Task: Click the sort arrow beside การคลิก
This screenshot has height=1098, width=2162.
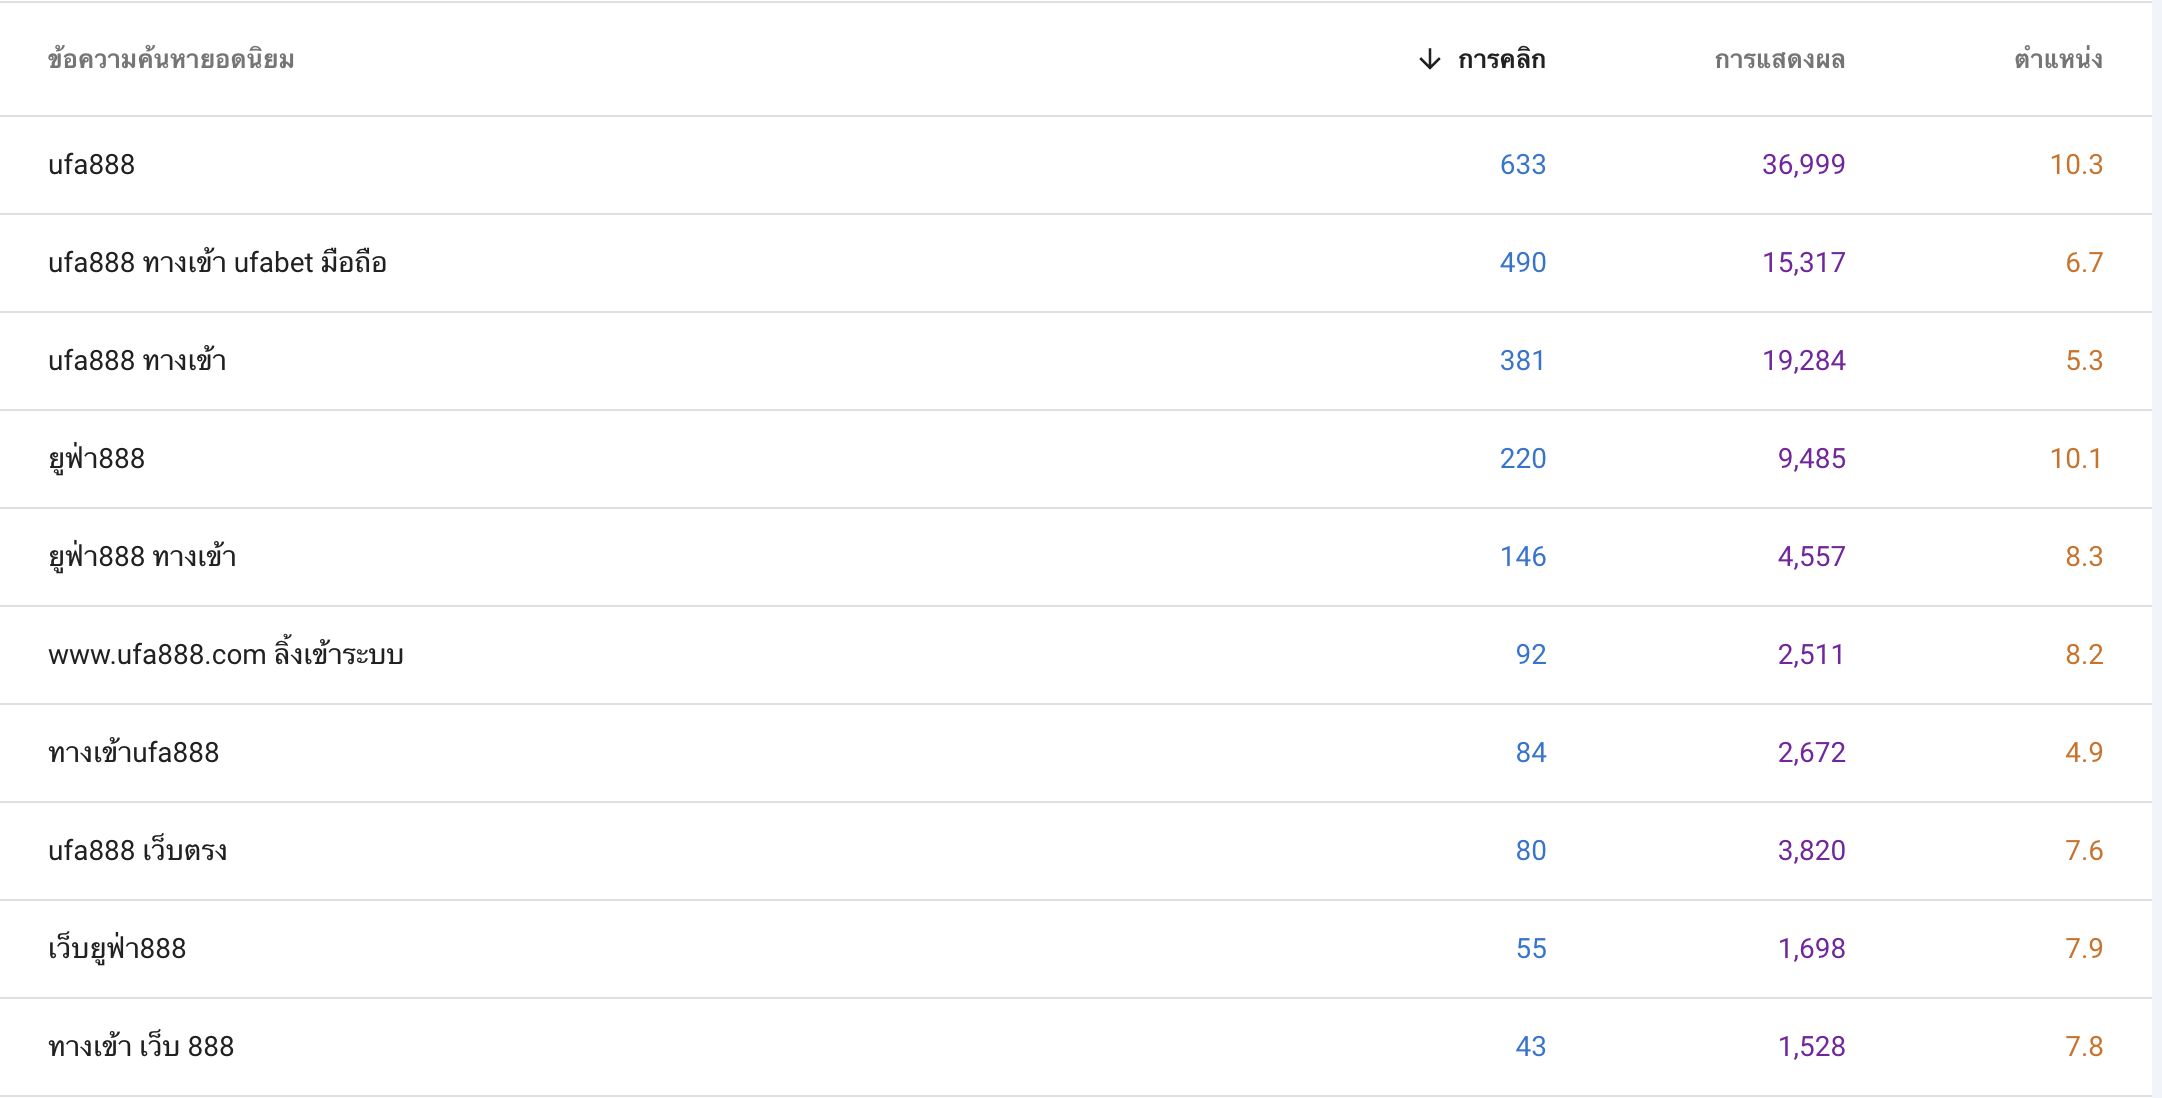Action: pyautogui.click(x=1430, y=60)
